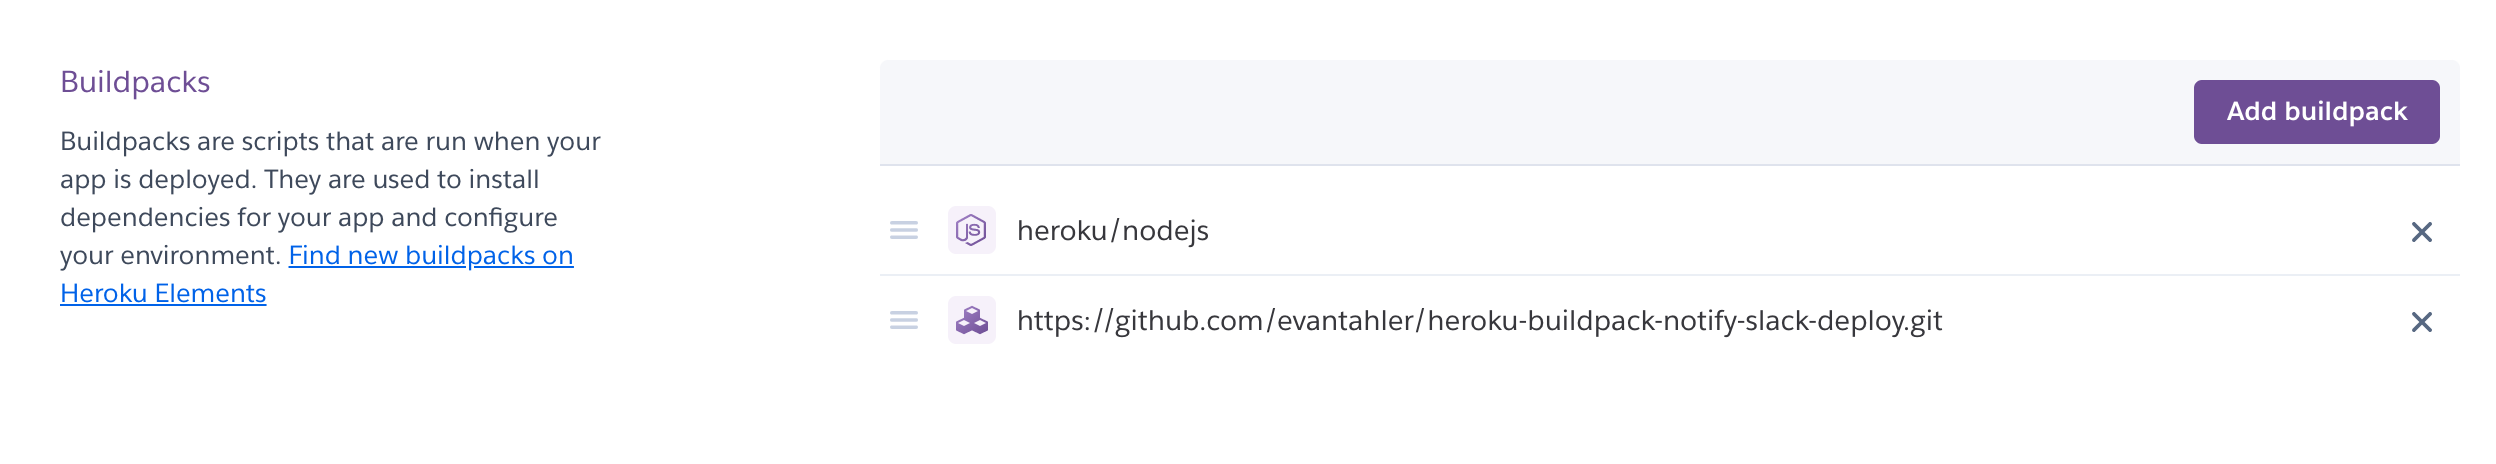Click empty gray header bar beside Add buildpack
The image size is (2496, 464).
1500,112
